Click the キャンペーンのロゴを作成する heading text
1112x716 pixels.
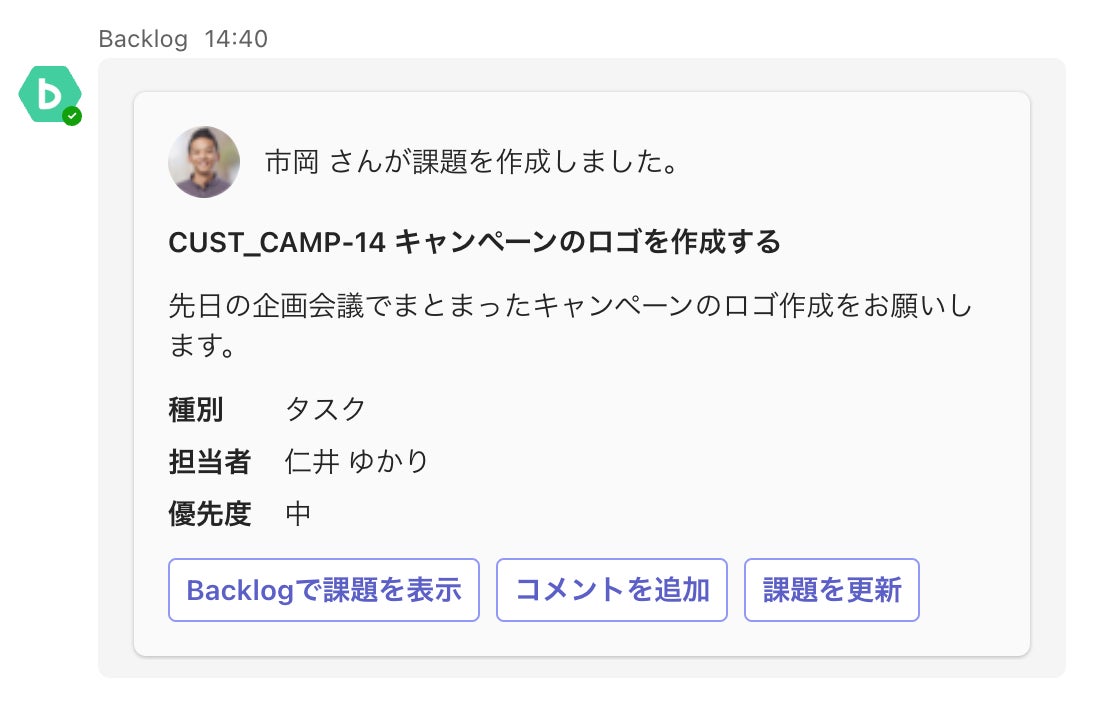tap(588, 242)
